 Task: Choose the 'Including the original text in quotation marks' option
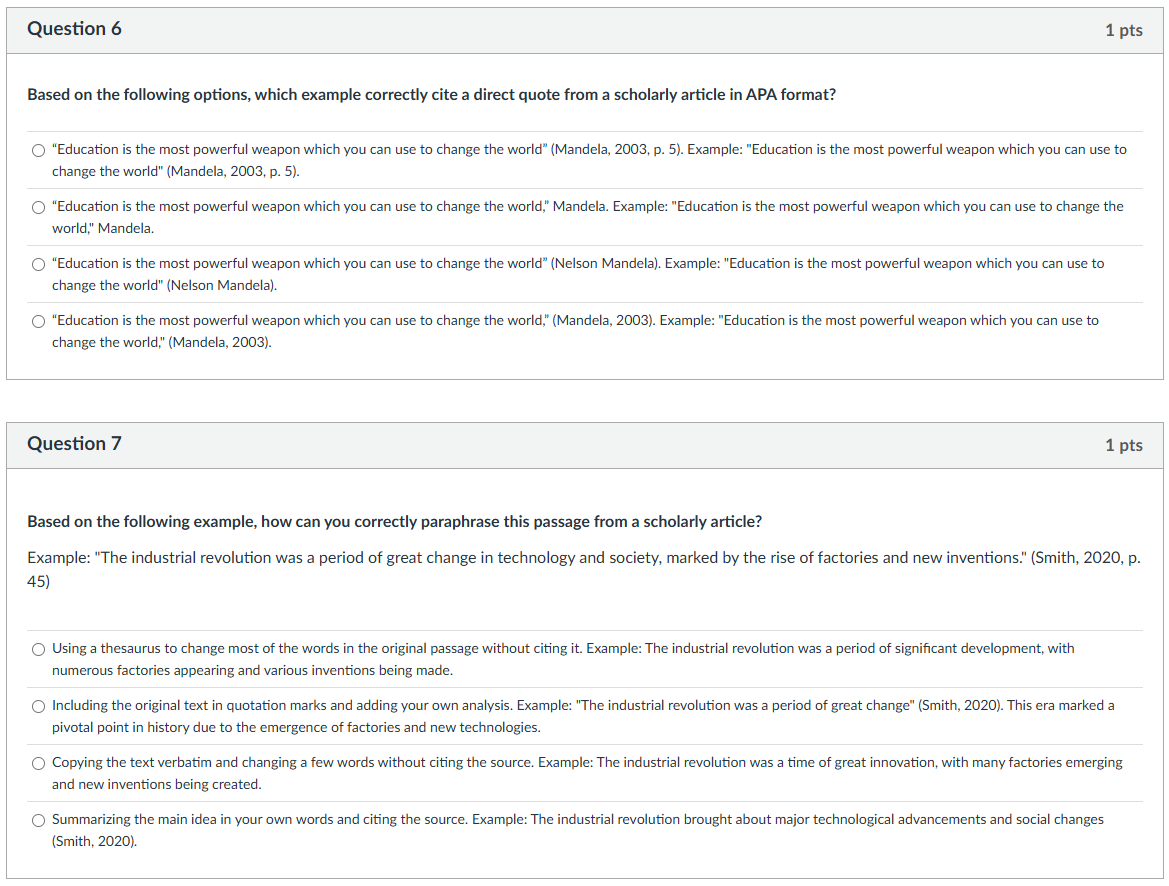(x=39, y=706)
